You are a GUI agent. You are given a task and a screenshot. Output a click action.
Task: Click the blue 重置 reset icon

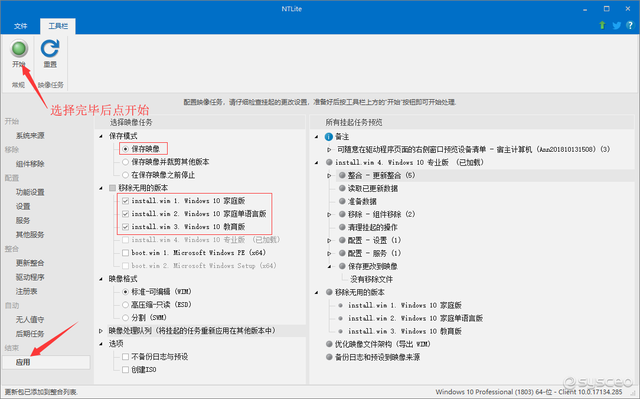coord(50,49)
